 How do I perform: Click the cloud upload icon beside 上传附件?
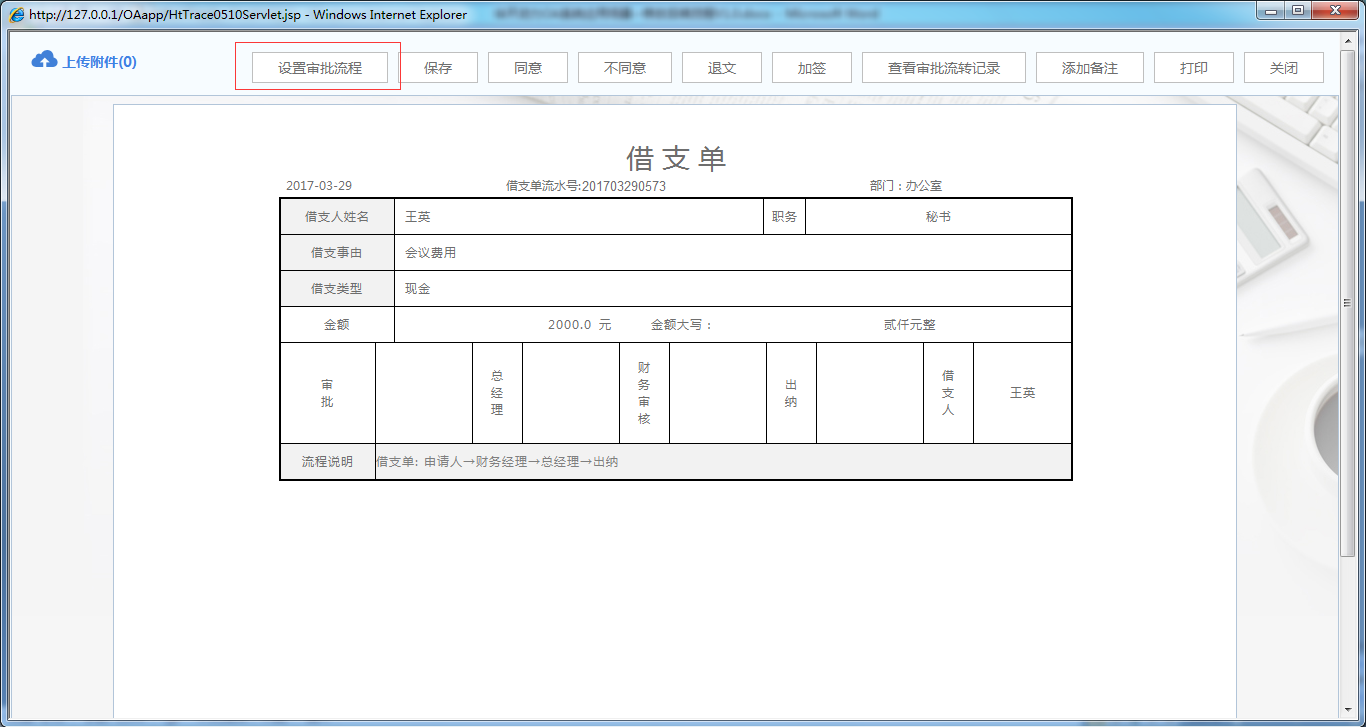tap(43, 59)
